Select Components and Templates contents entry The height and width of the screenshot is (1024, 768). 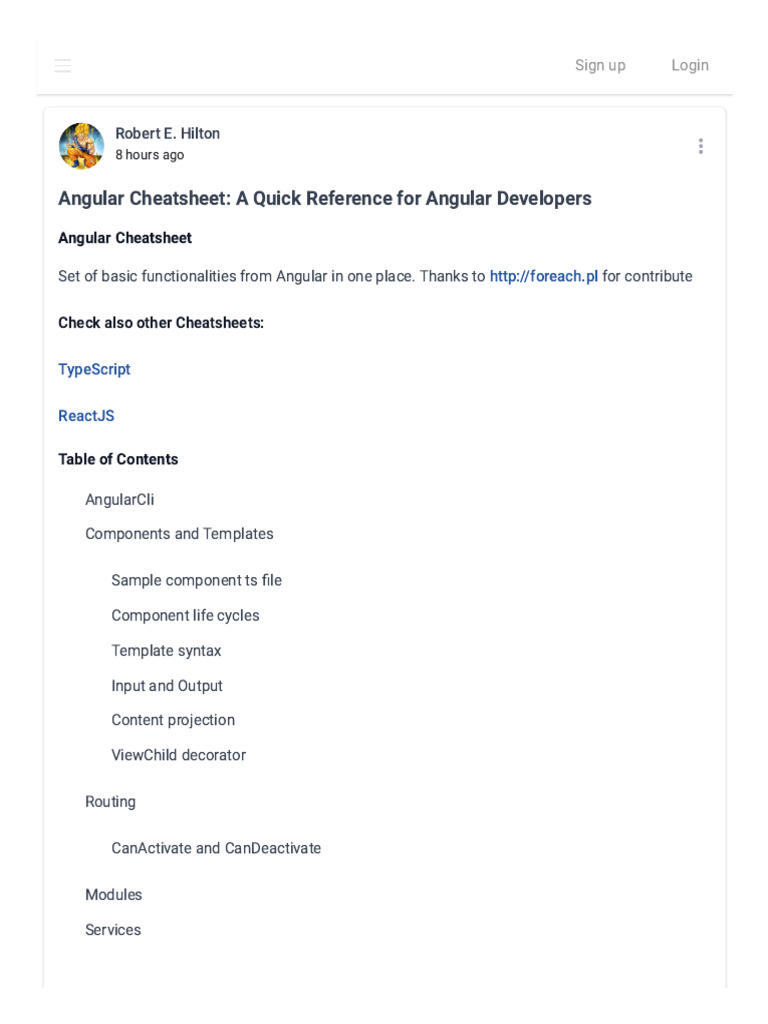click(179, 534)
